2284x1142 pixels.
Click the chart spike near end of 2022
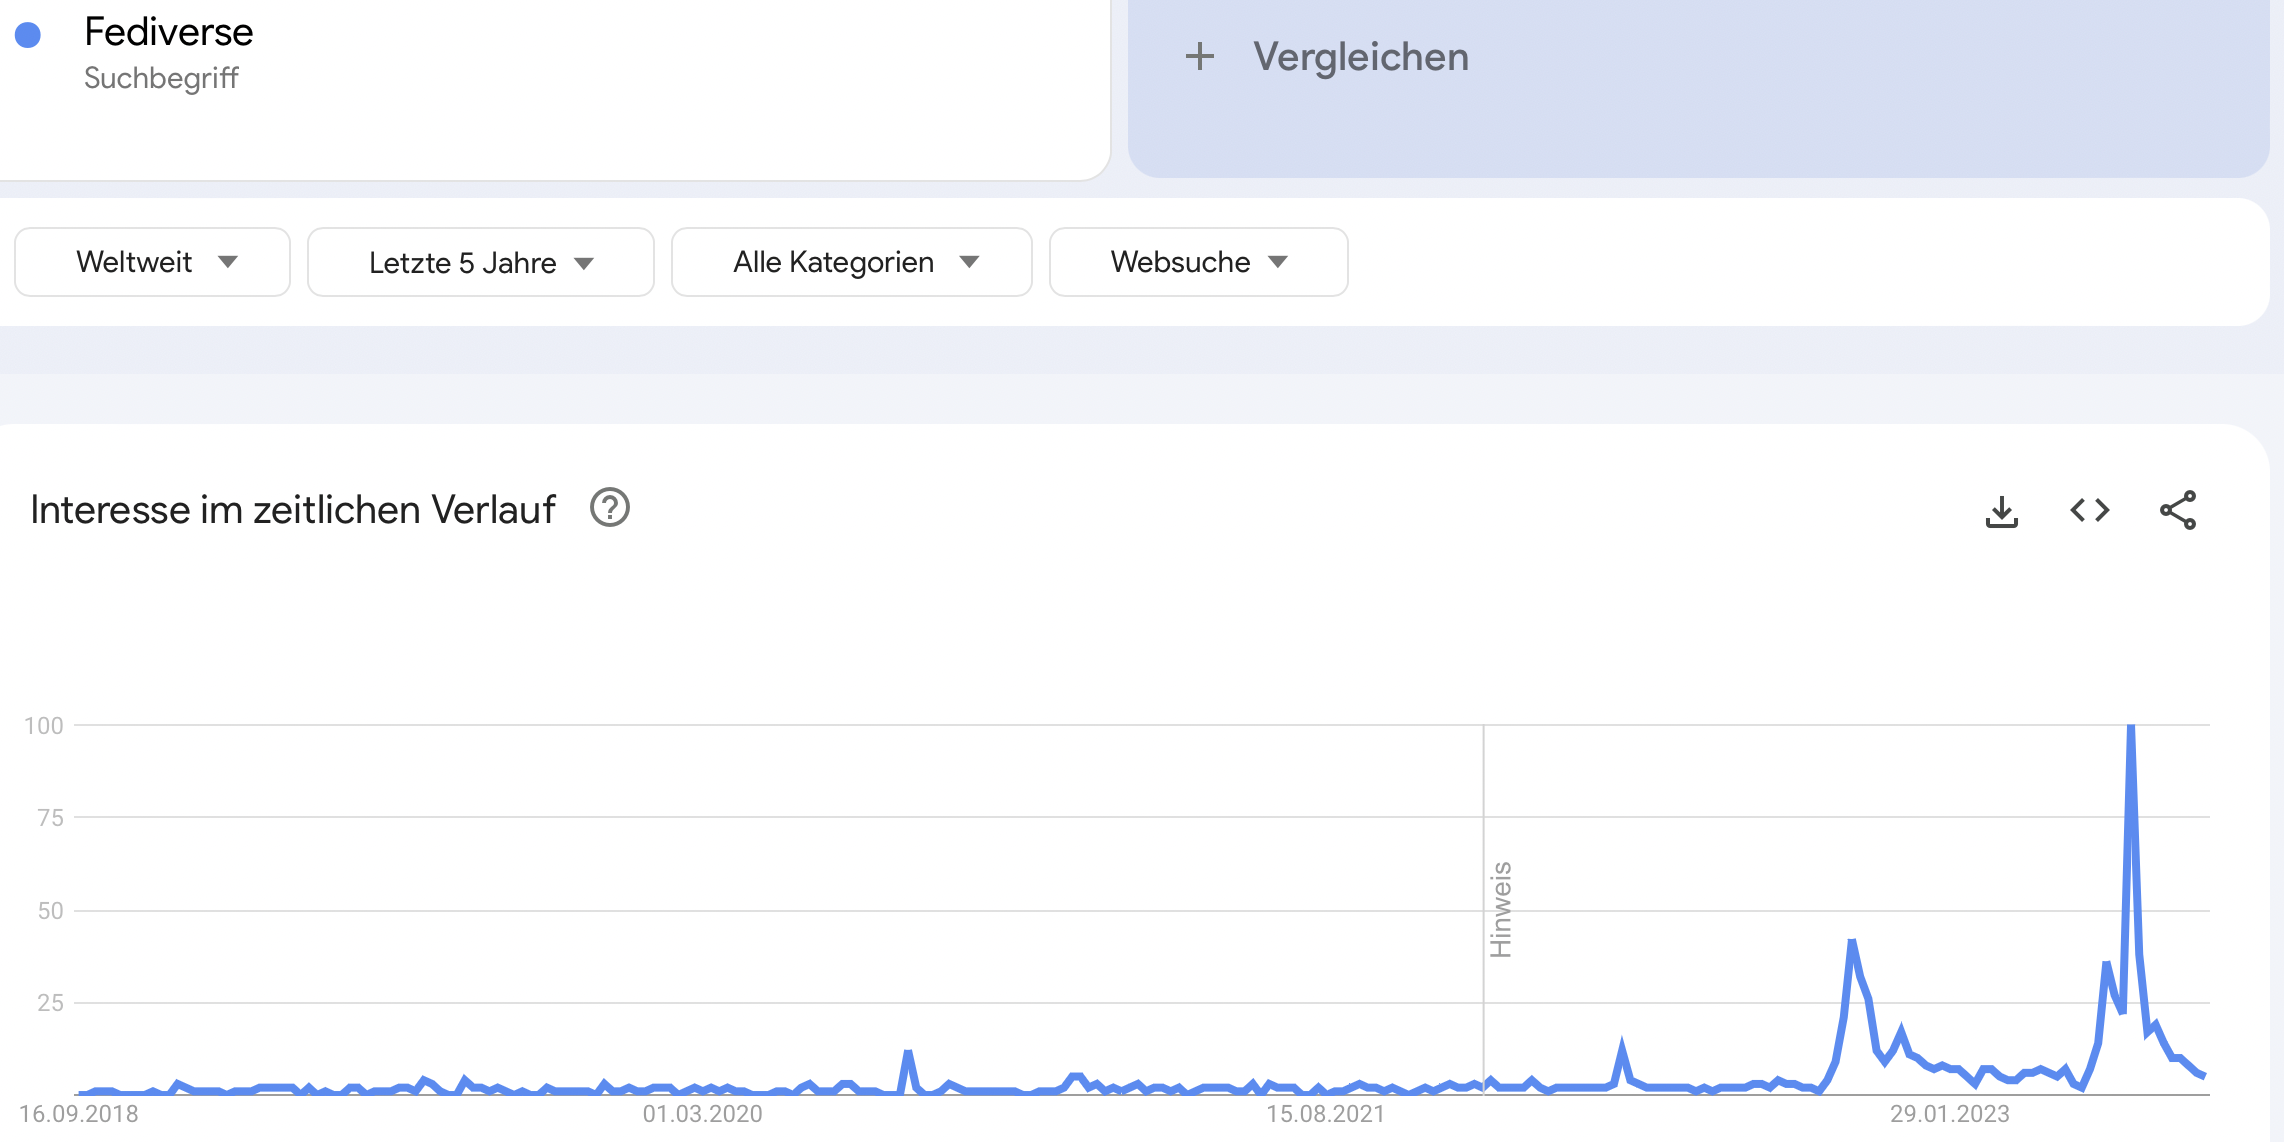pyautogui.click(x=1852, y=943)
